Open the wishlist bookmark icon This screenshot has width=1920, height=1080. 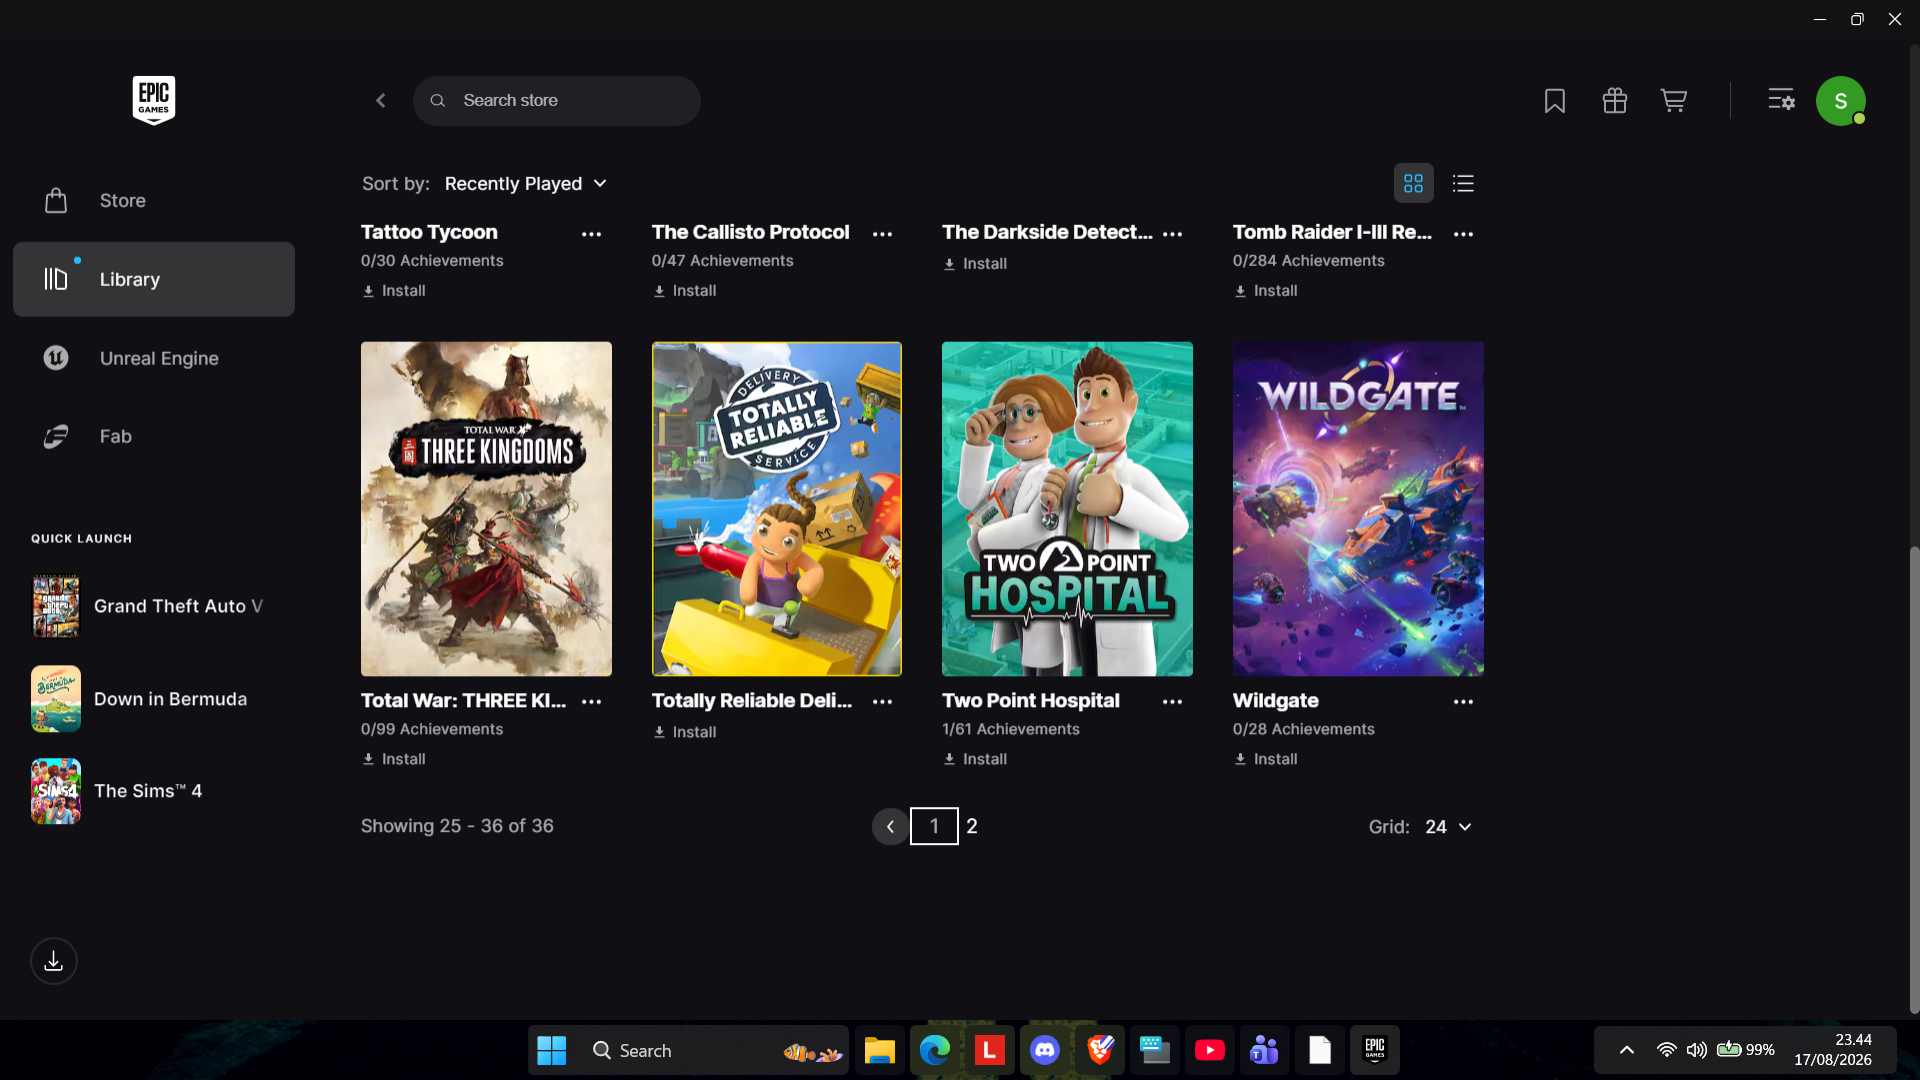coord(1555,100)
